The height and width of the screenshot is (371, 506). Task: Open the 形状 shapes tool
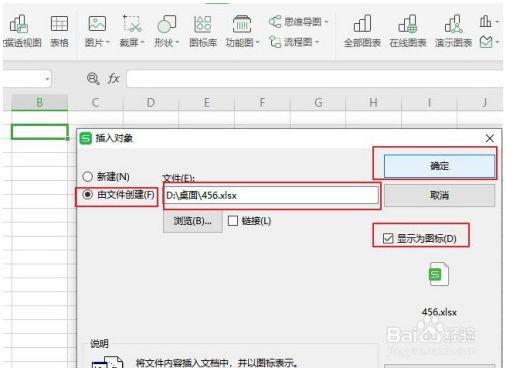[x=166, y=24]
